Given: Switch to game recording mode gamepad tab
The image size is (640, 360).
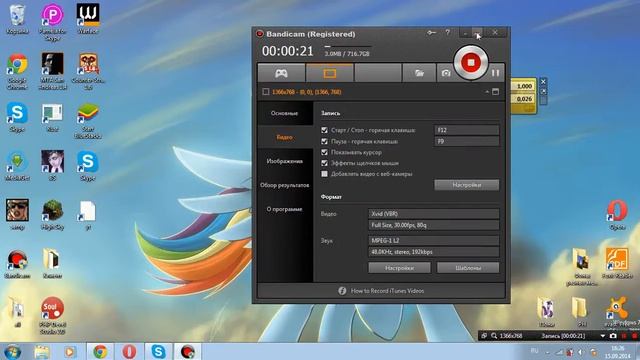Looking at the screenshot, I should [281, 73].
